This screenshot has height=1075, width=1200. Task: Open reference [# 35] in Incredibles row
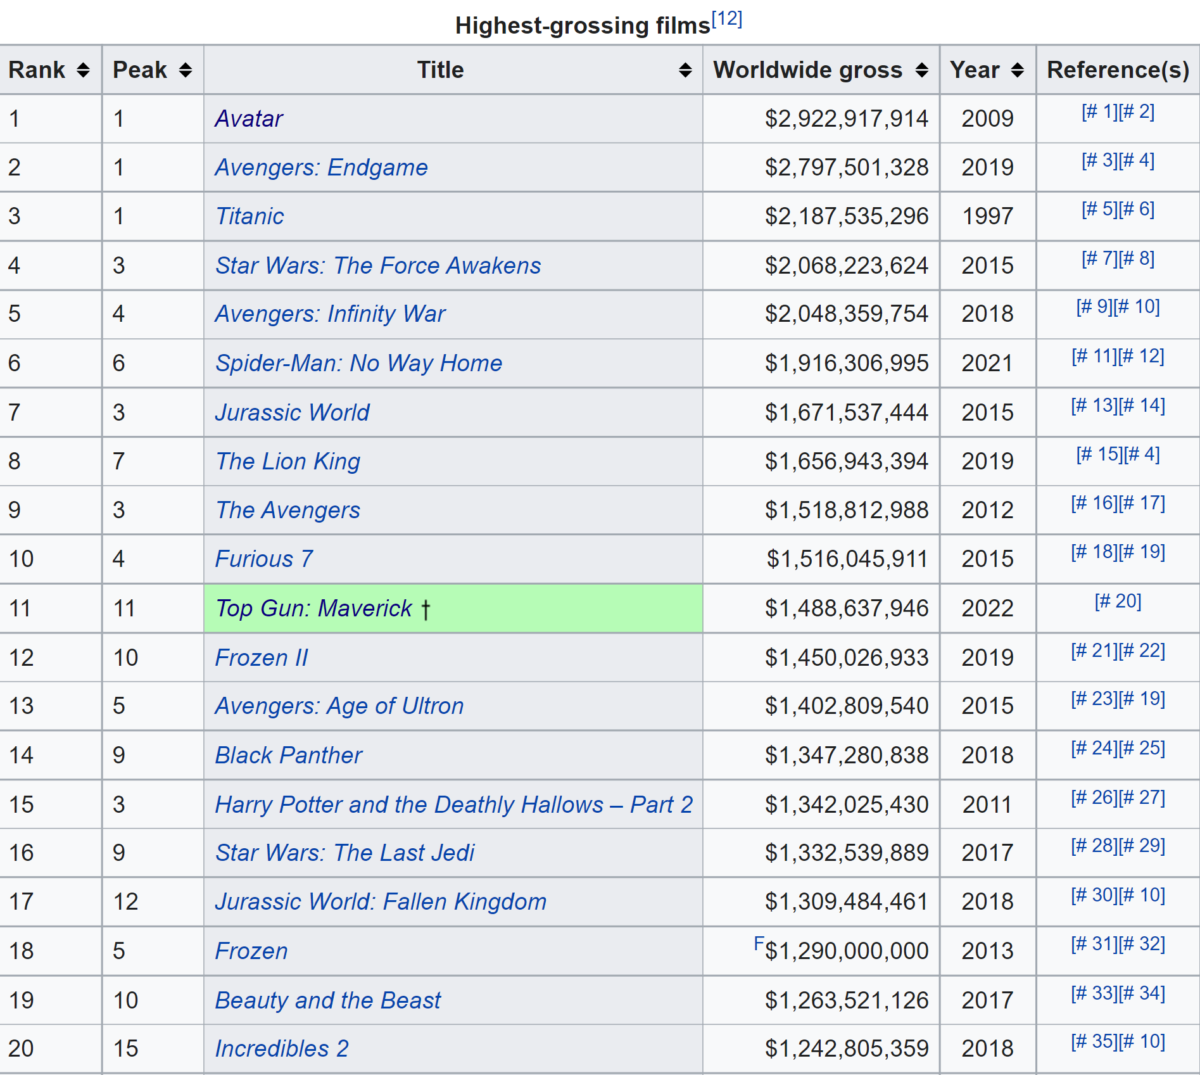click(x=1094, y=1041)
